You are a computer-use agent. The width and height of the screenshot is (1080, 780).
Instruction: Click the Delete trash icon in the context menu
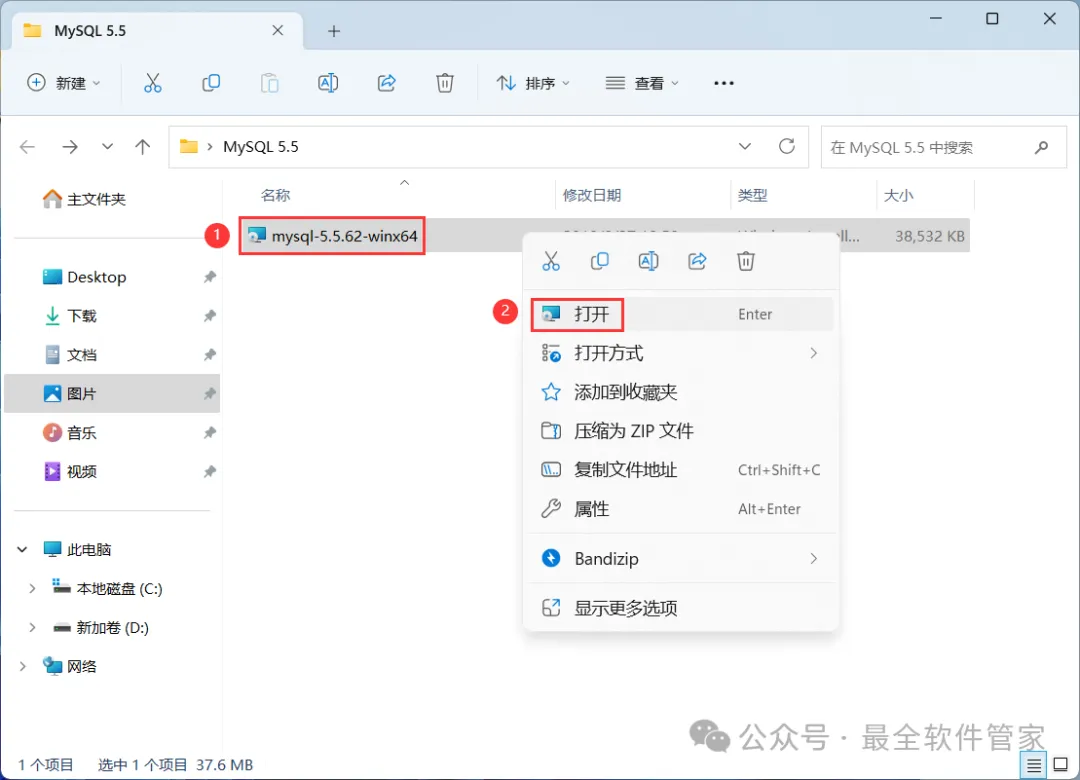(x=746, y=261)
